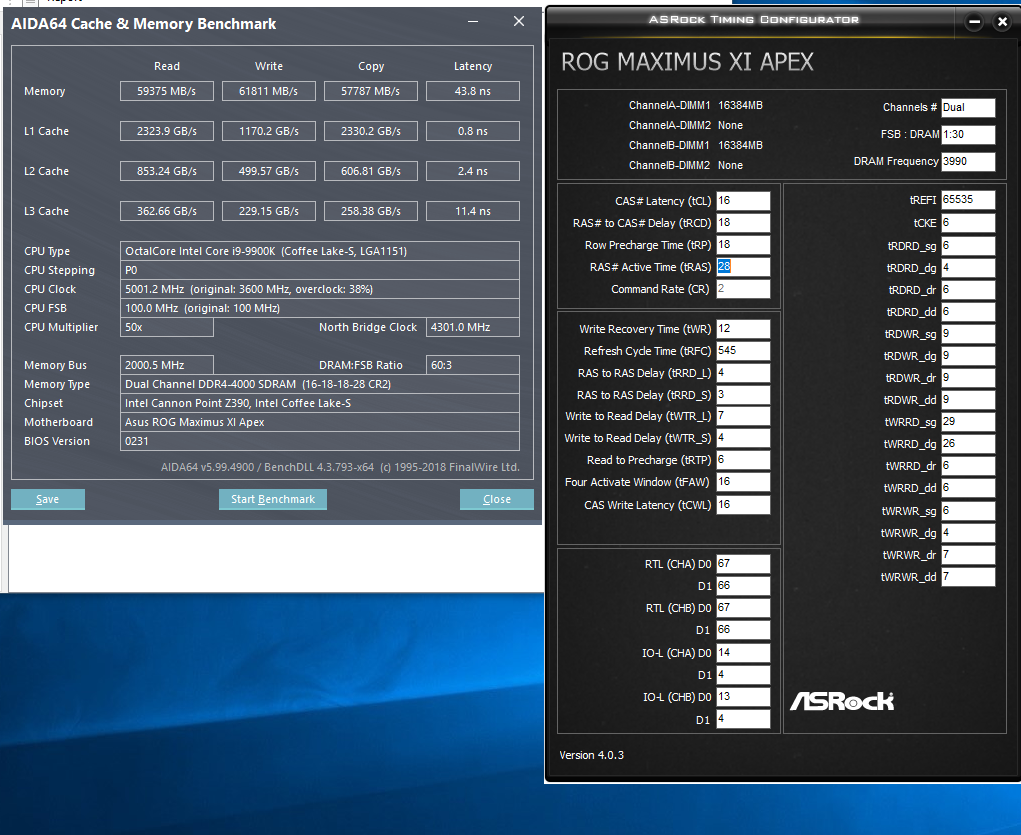Select the tRDRD_dr value field

pos(968,290)
